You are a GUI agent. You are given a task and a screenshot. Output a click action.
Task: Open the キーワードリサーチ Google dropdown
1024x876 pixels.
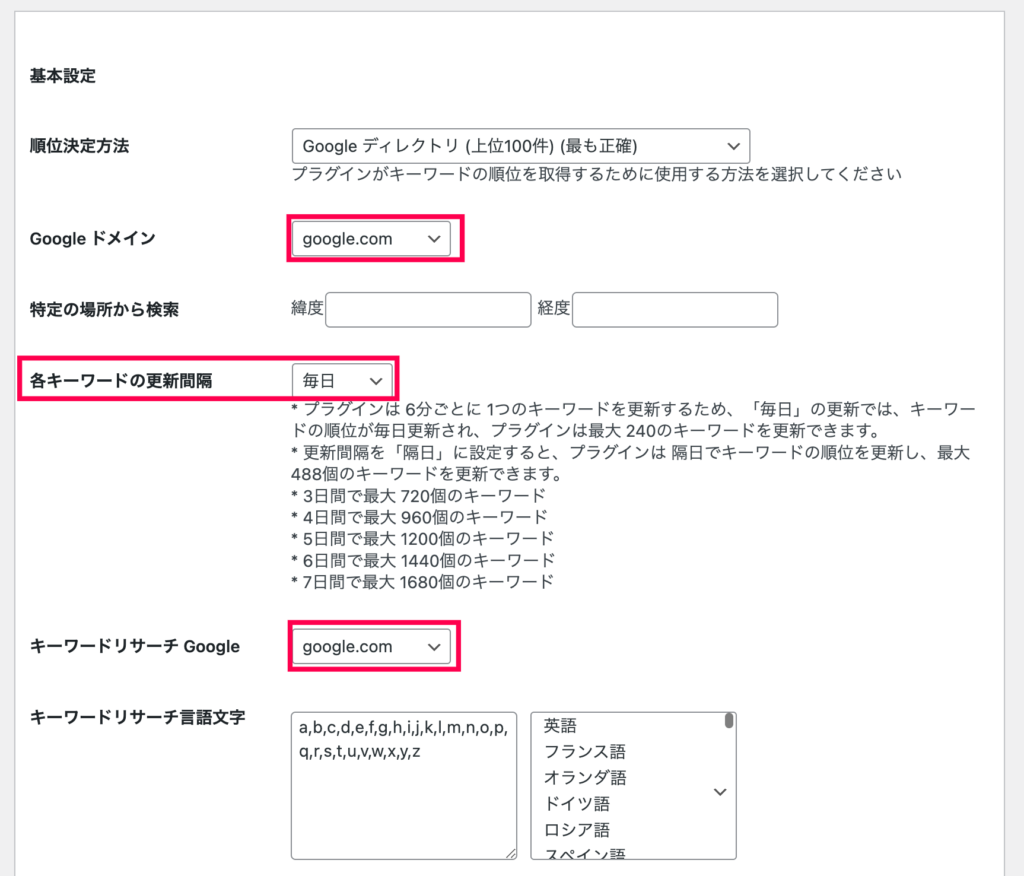click(x=371, y=647)
